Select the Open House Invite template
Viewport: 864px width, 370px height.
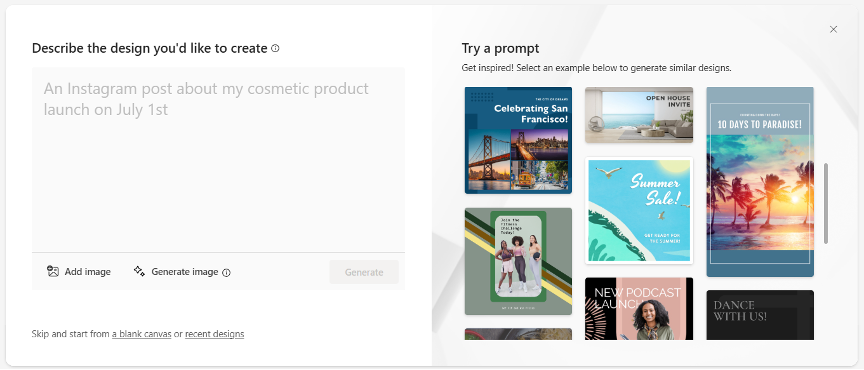(x=639, y=115)
